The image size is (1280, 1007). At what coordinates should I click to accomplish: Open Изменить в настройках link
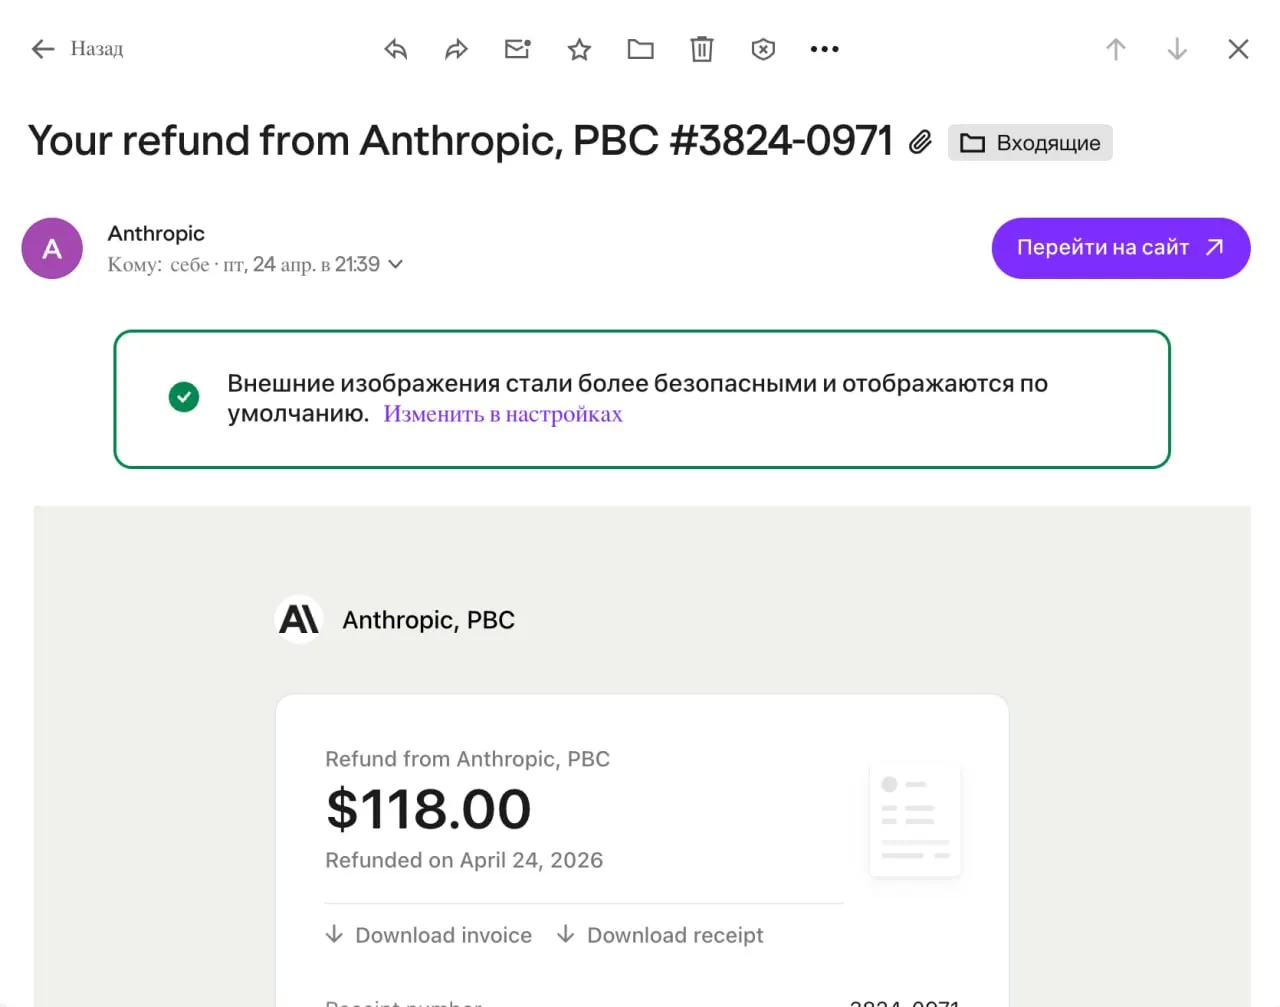503,414
